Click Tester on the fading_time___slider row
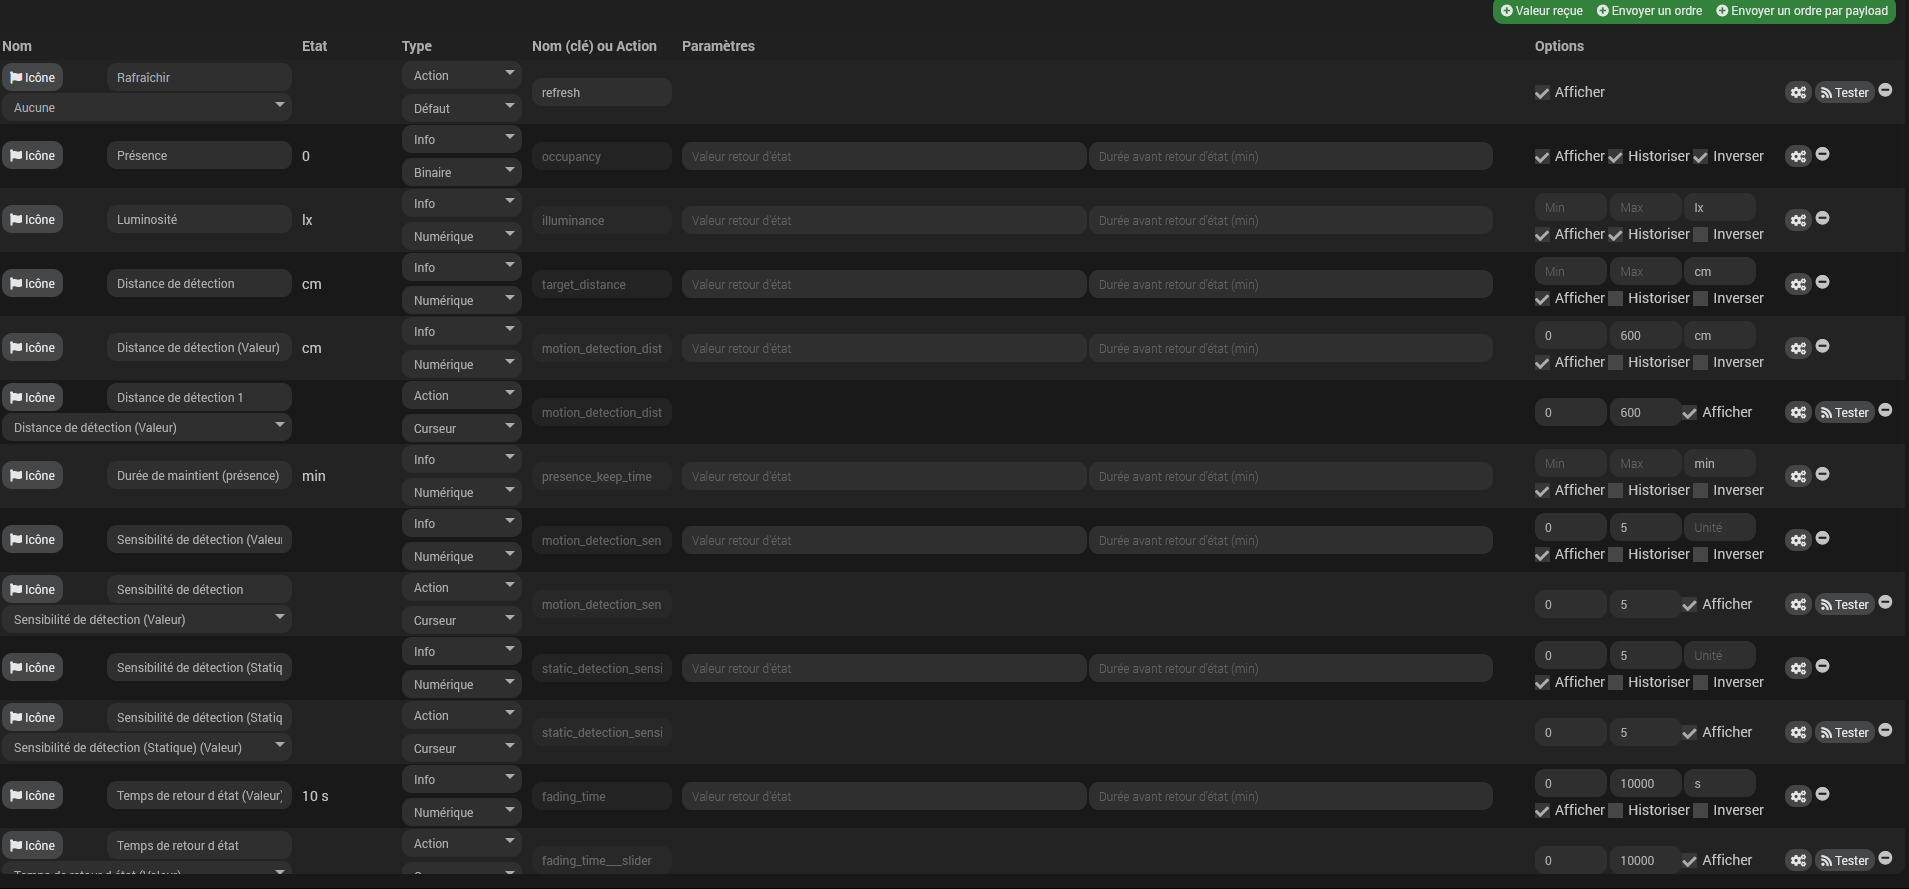The image size is (1909, 889). (1844, 860)
